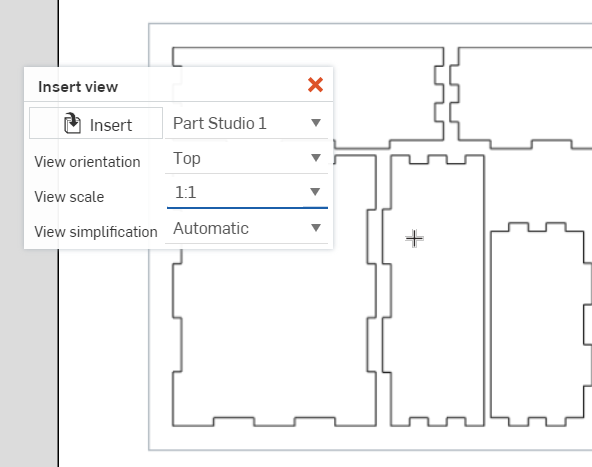
Task: Select the View scale 1:1 field
Action: pos(247,193)
